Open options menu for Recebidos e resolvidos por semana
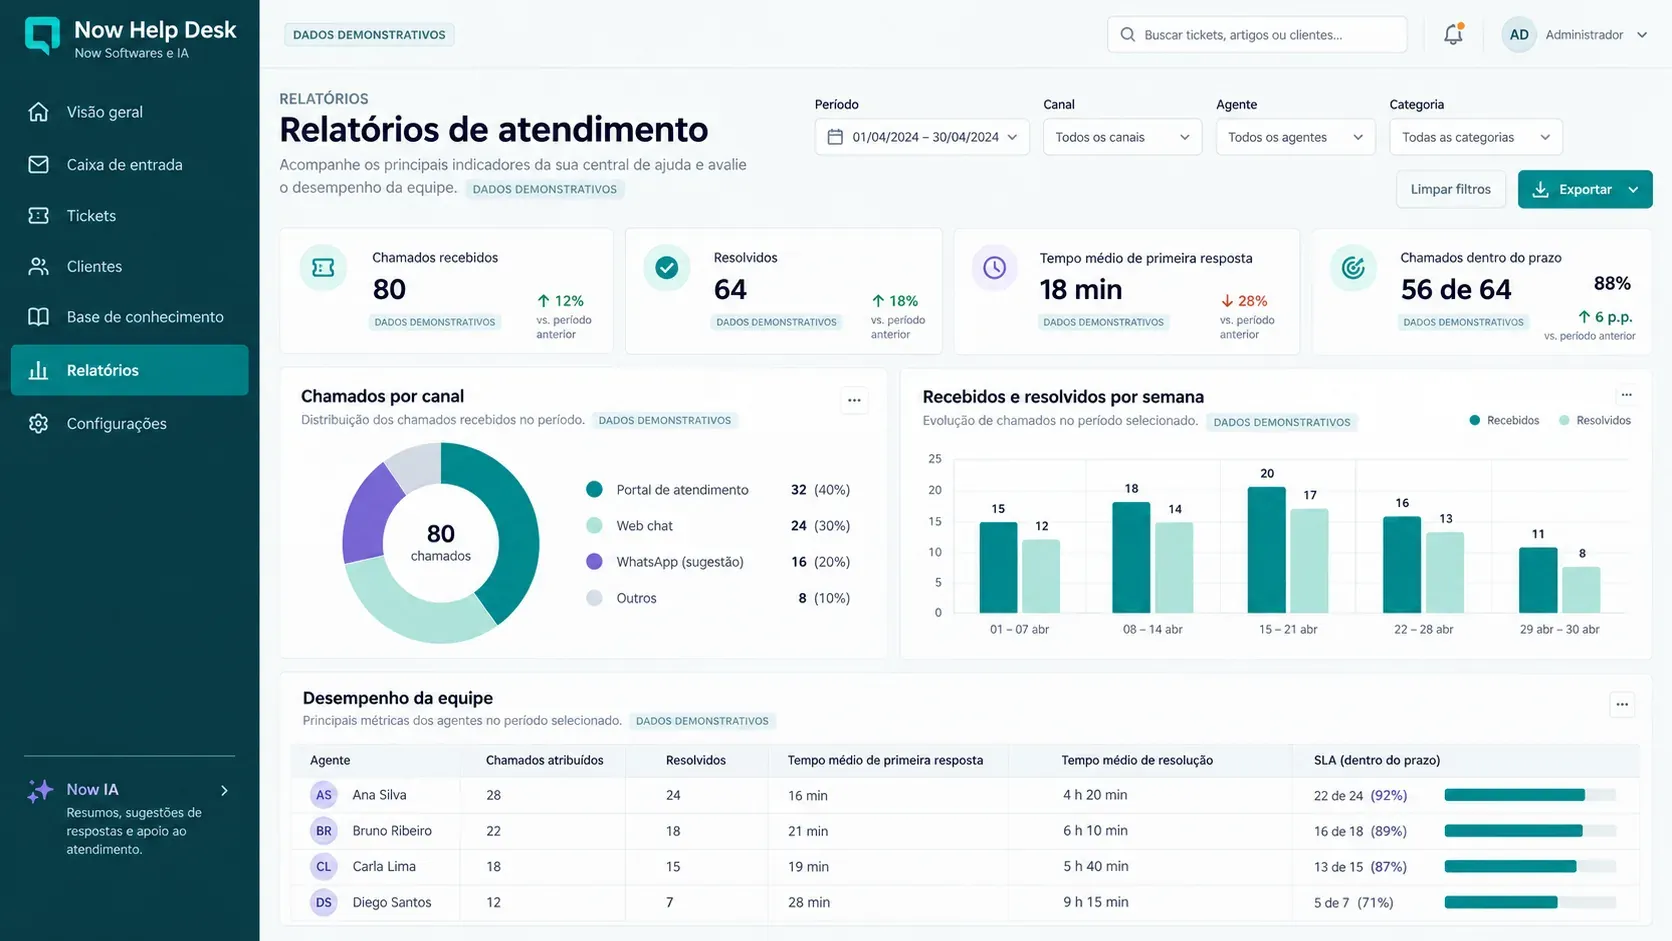This screenshot has width=1672, height=941. pos(1626,394)
